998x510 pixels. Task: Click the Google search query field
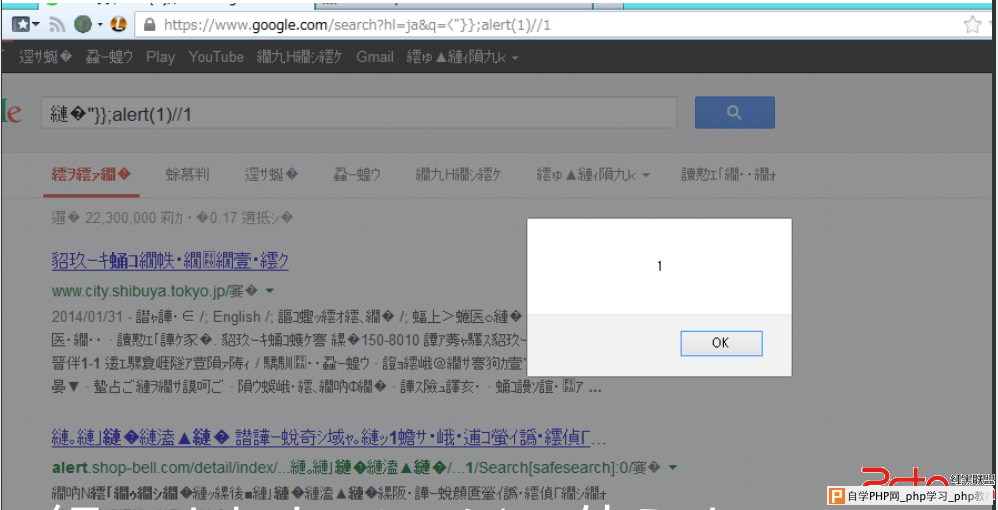(359, 114)
